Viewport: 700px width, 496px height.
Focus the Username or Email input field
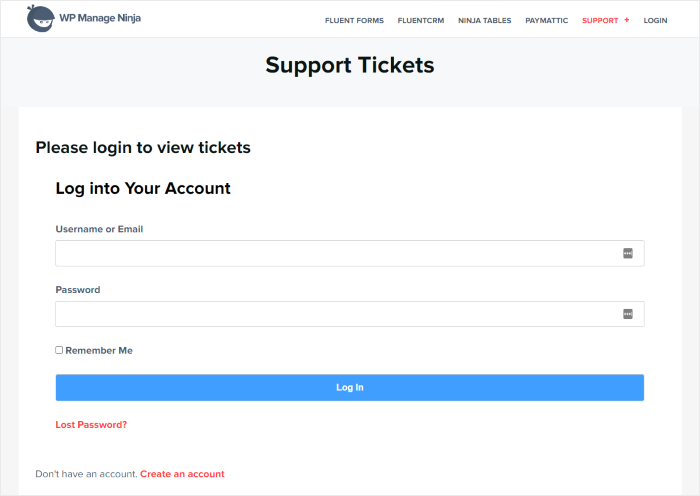coord(335,254)
